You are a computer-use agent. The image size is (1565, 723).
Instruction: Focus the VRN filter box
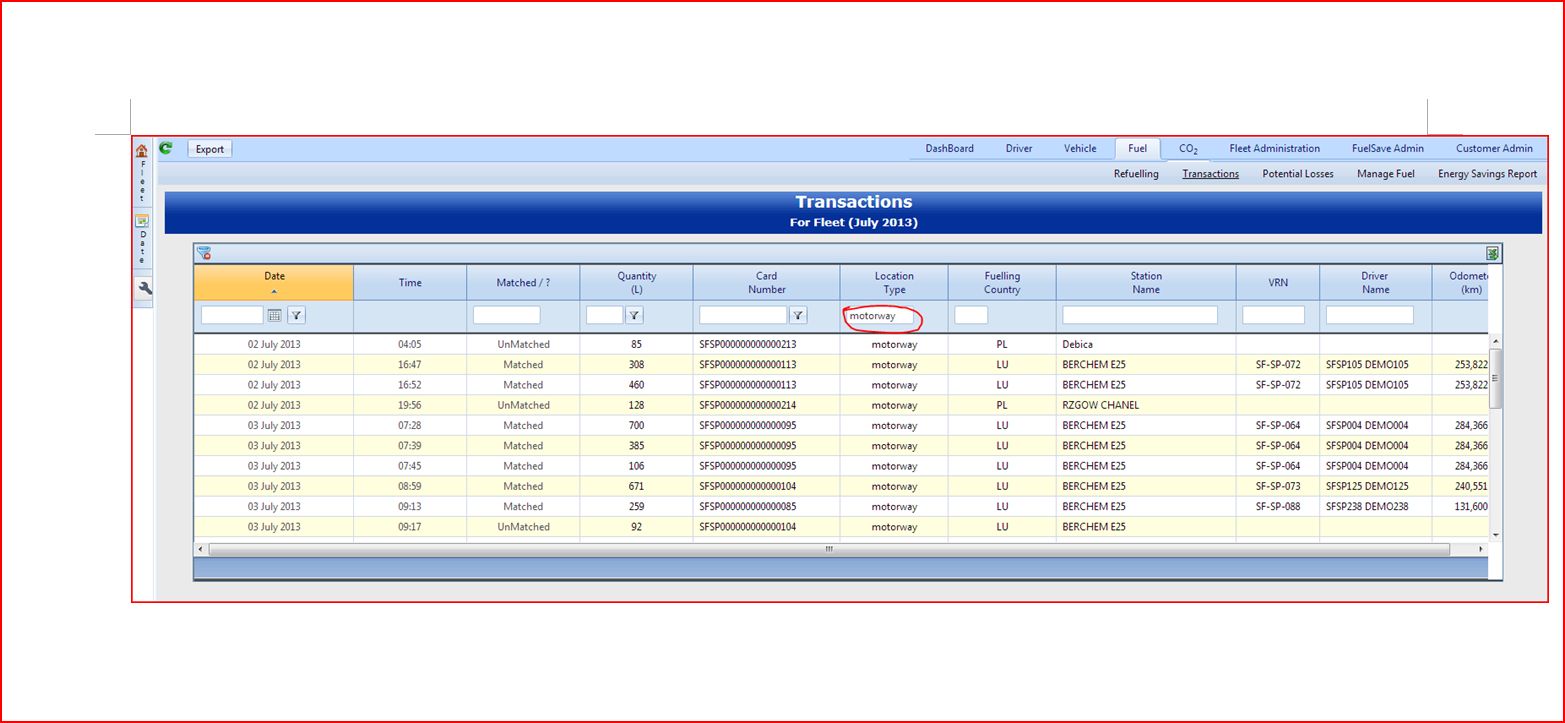[x=1273, y=315]
